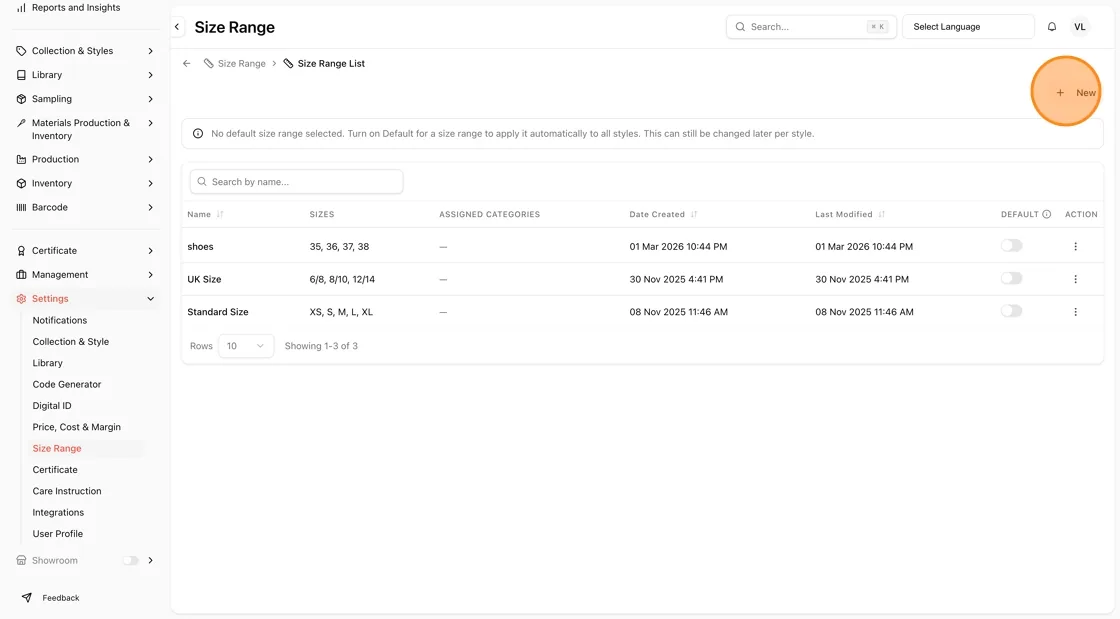This screenshot has height=619, width=1120.
Task: Open User Profile settings
Action: [x=57, y=534]
